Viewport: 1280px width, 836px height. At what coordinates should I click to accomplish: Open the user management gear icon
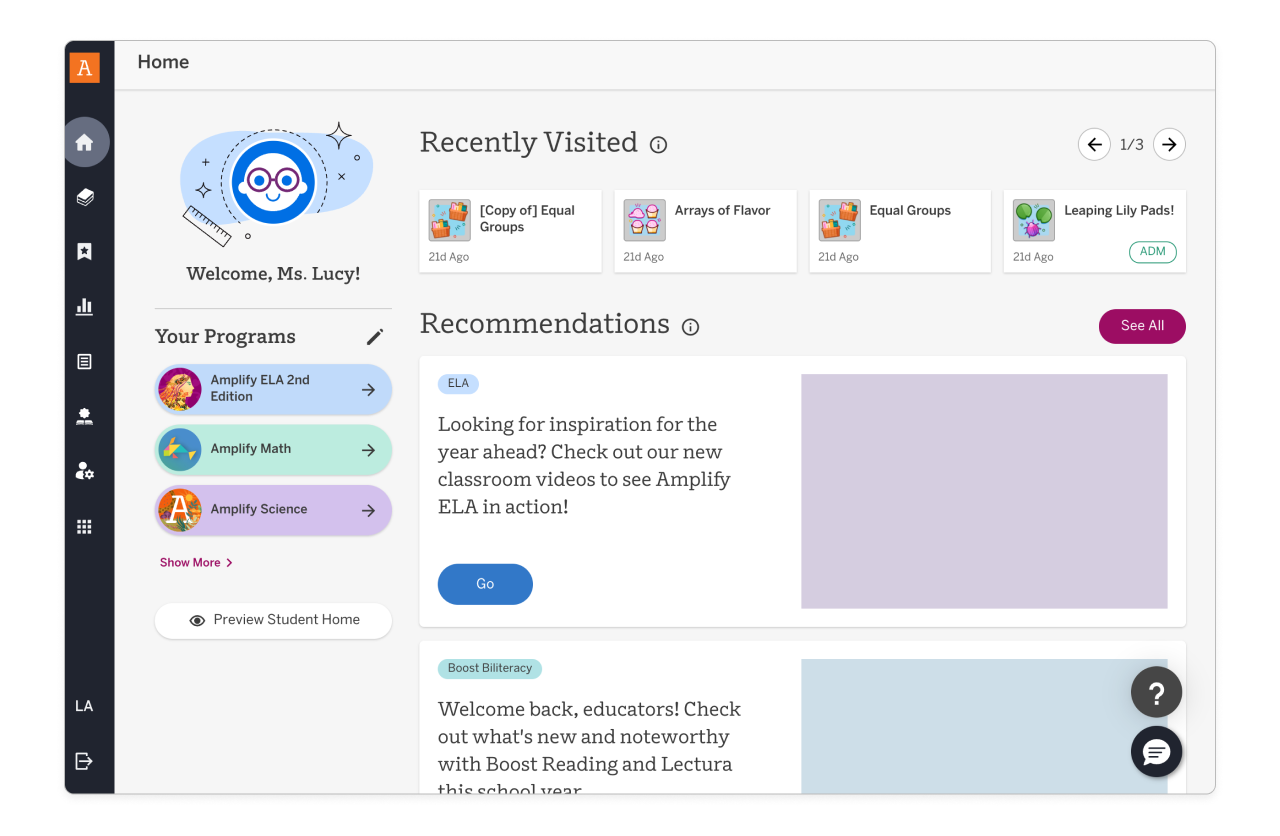(x=86, y=471)
